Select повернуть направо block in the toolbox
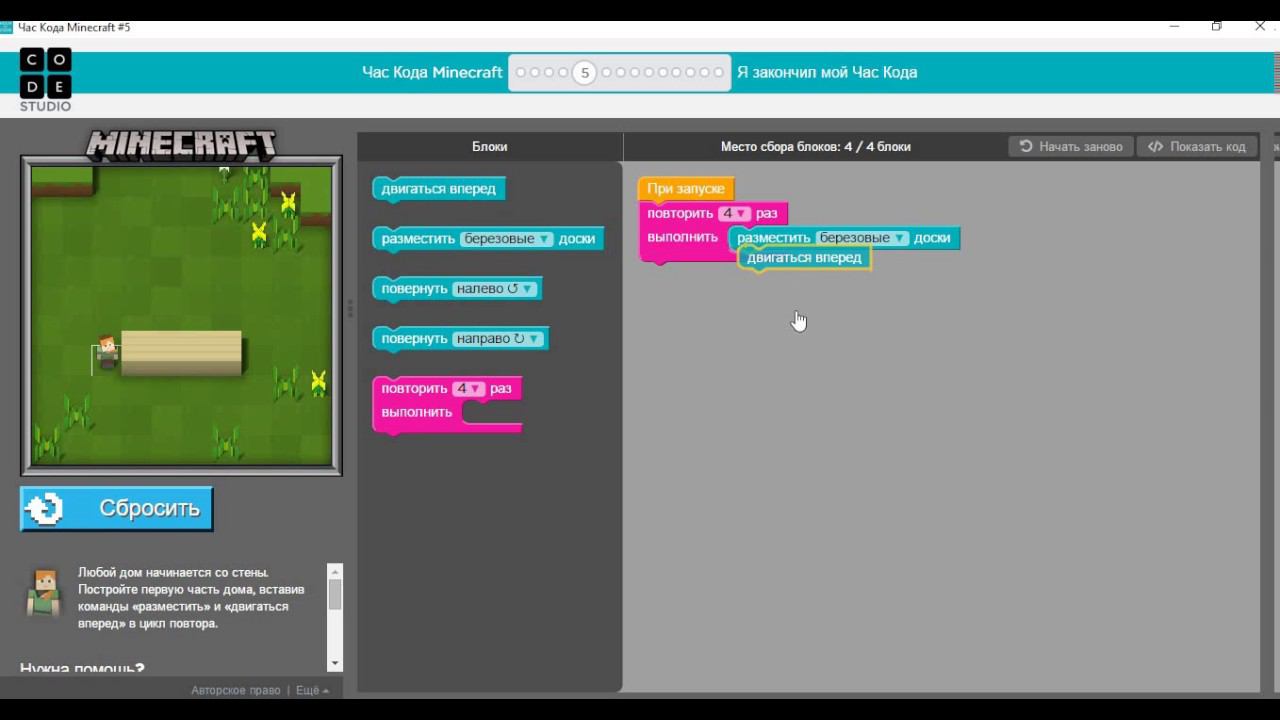Viewport: 1280px width, 720px height. (460, 339)
